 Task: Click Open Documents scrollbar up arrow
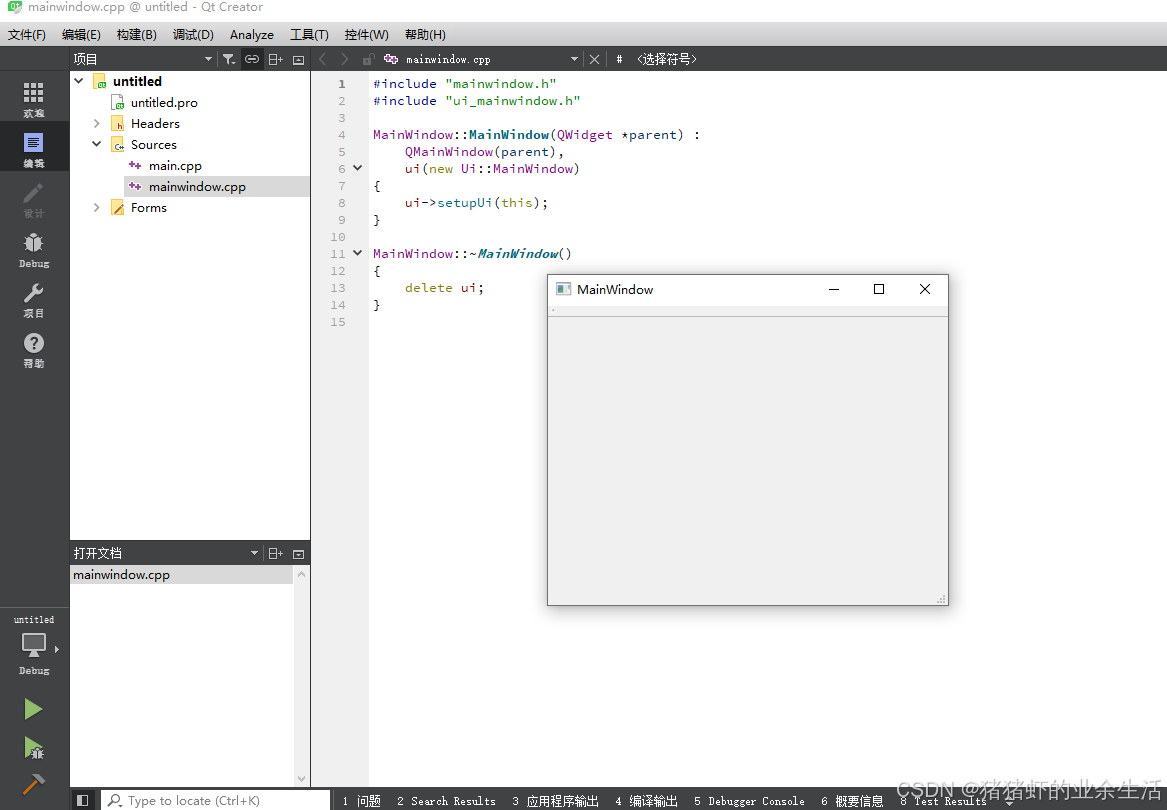pyautogui.click(x=301, y=574)
